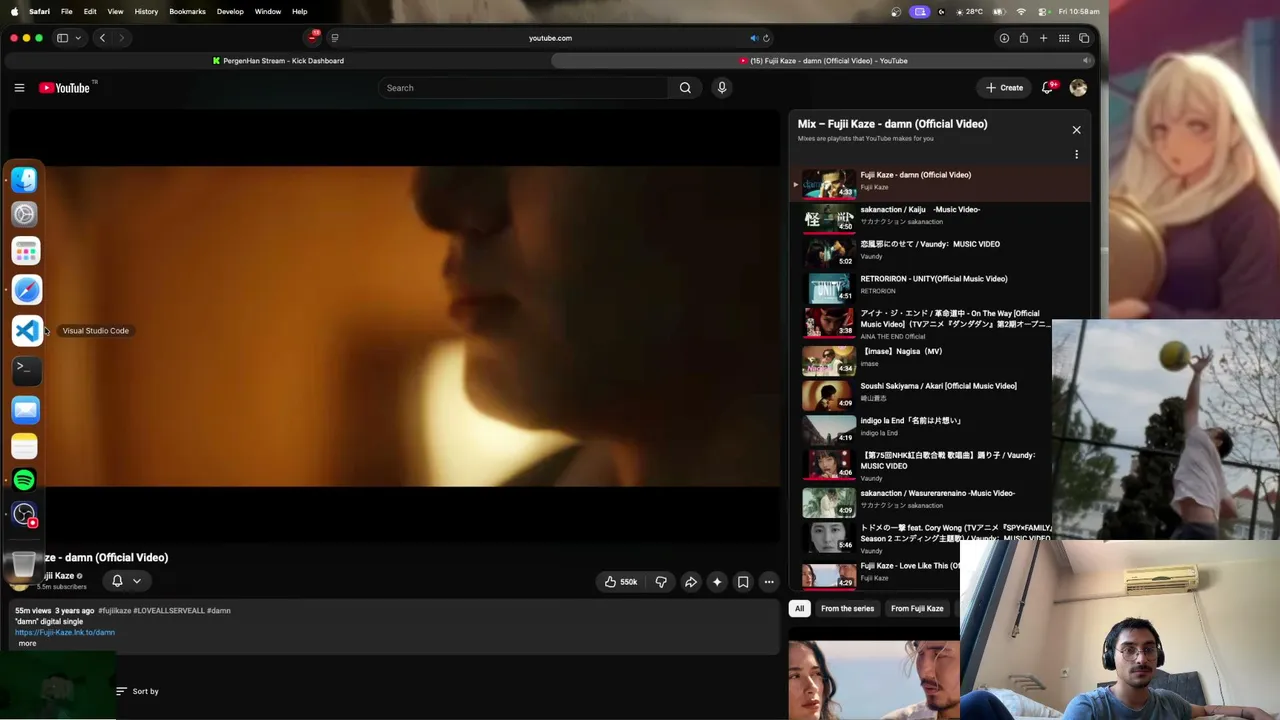Select the 'All' filter chip
1280x720 pixels.
pos(799,608)
